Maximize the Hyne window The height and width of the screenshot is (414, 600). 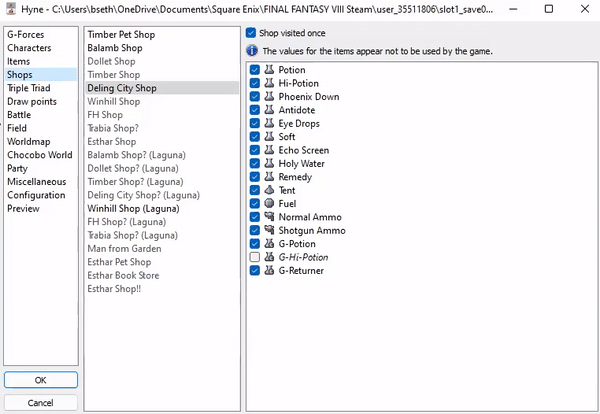tap(549, 9)
